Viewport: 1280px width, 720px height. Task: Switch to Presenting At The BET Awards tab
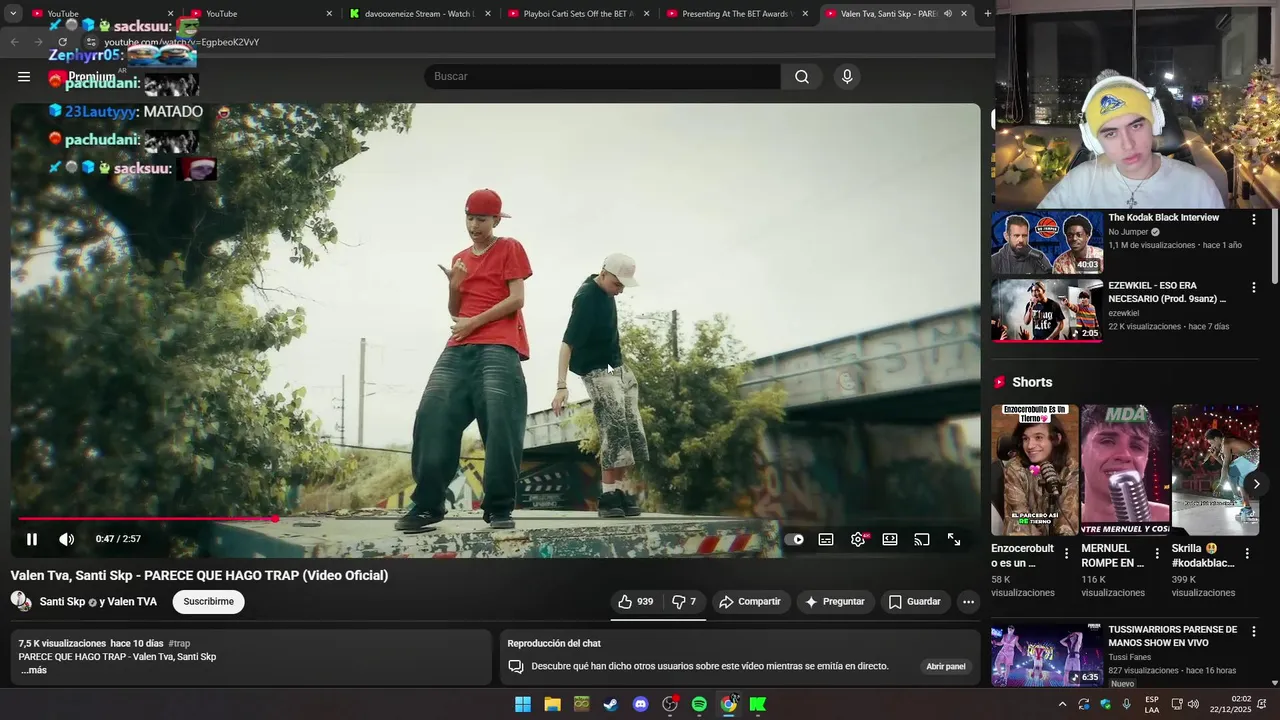coord(737,14)
